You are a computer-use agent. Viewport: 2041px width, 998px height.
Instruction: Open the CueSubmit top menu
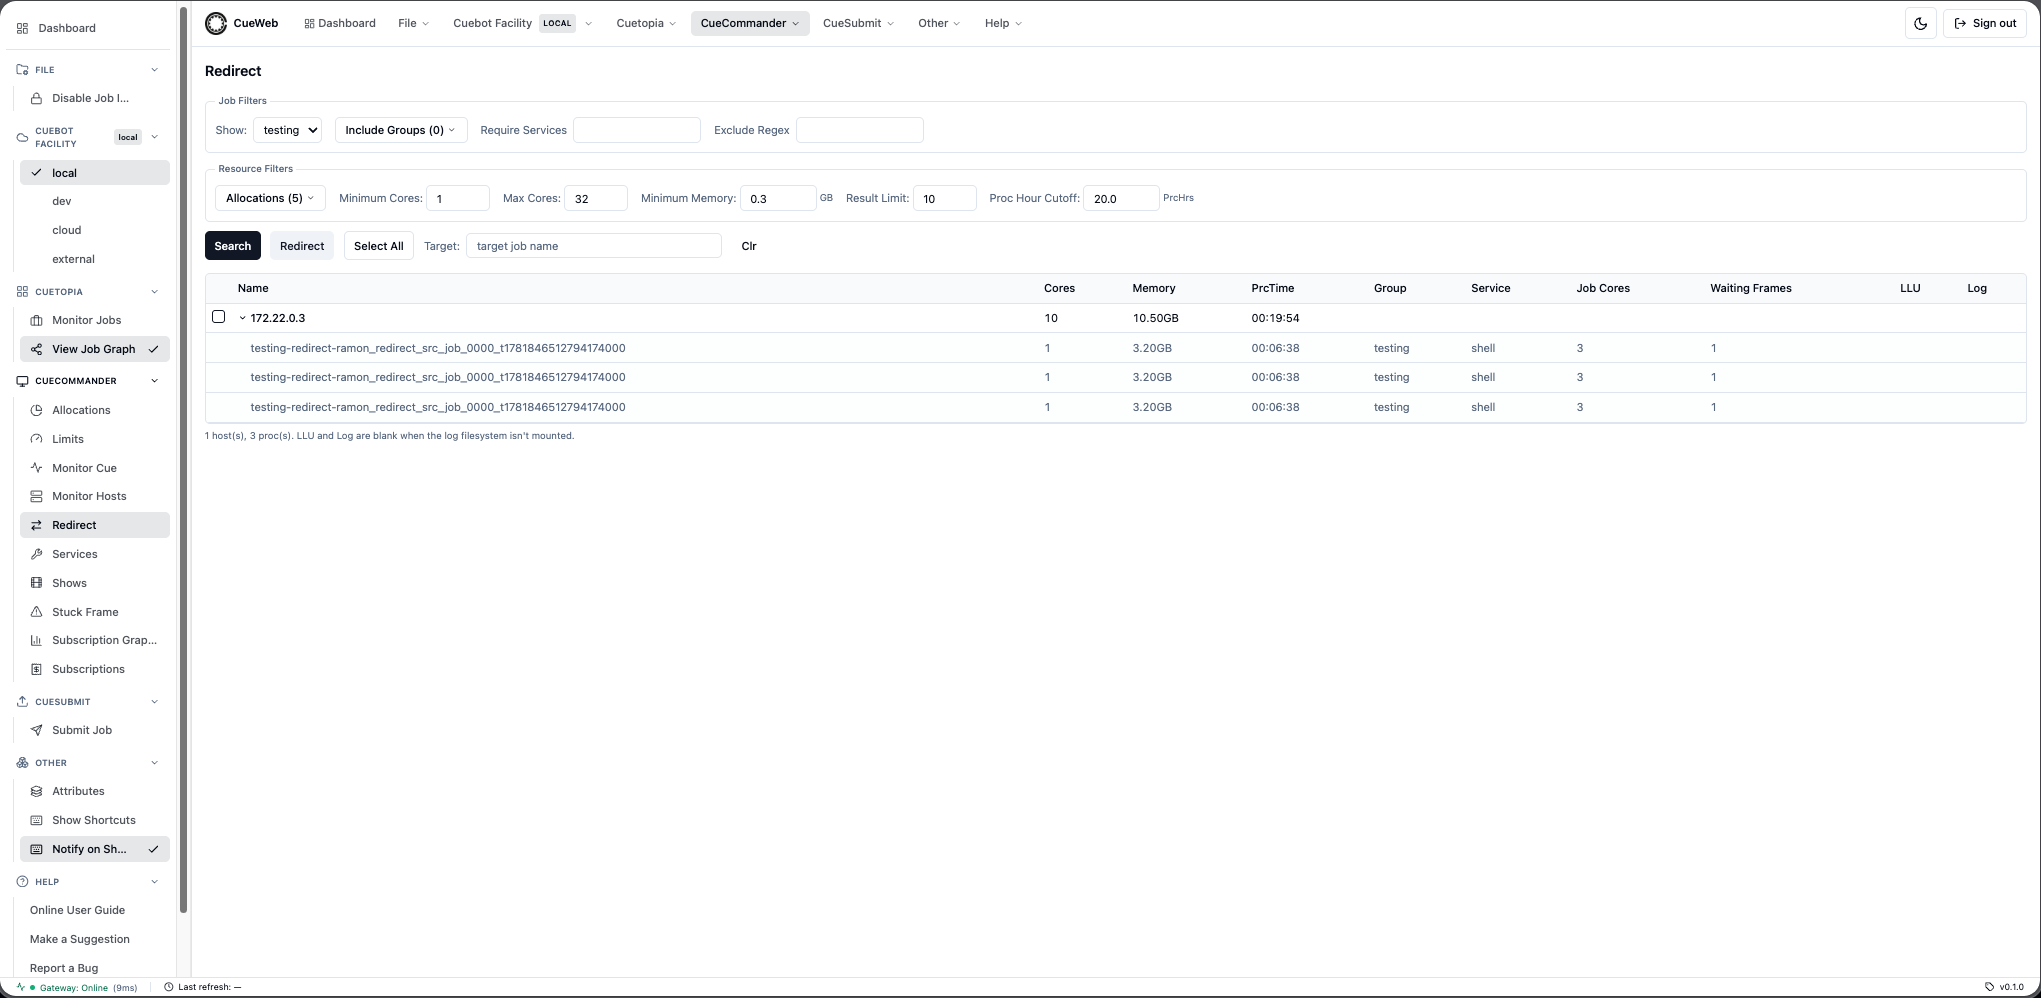pos(858,23)
